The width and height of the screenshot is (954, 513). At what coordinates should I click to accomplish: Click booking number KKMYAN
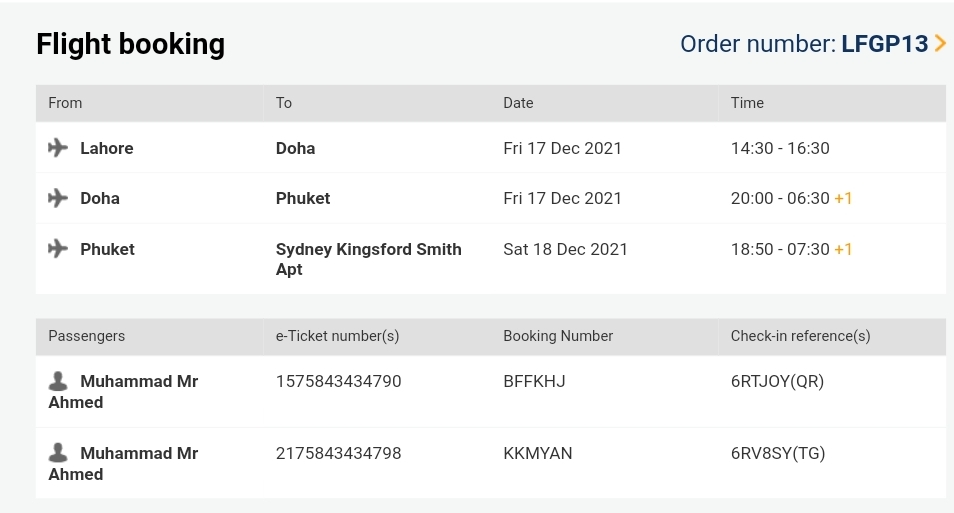(x=538, y=453)
